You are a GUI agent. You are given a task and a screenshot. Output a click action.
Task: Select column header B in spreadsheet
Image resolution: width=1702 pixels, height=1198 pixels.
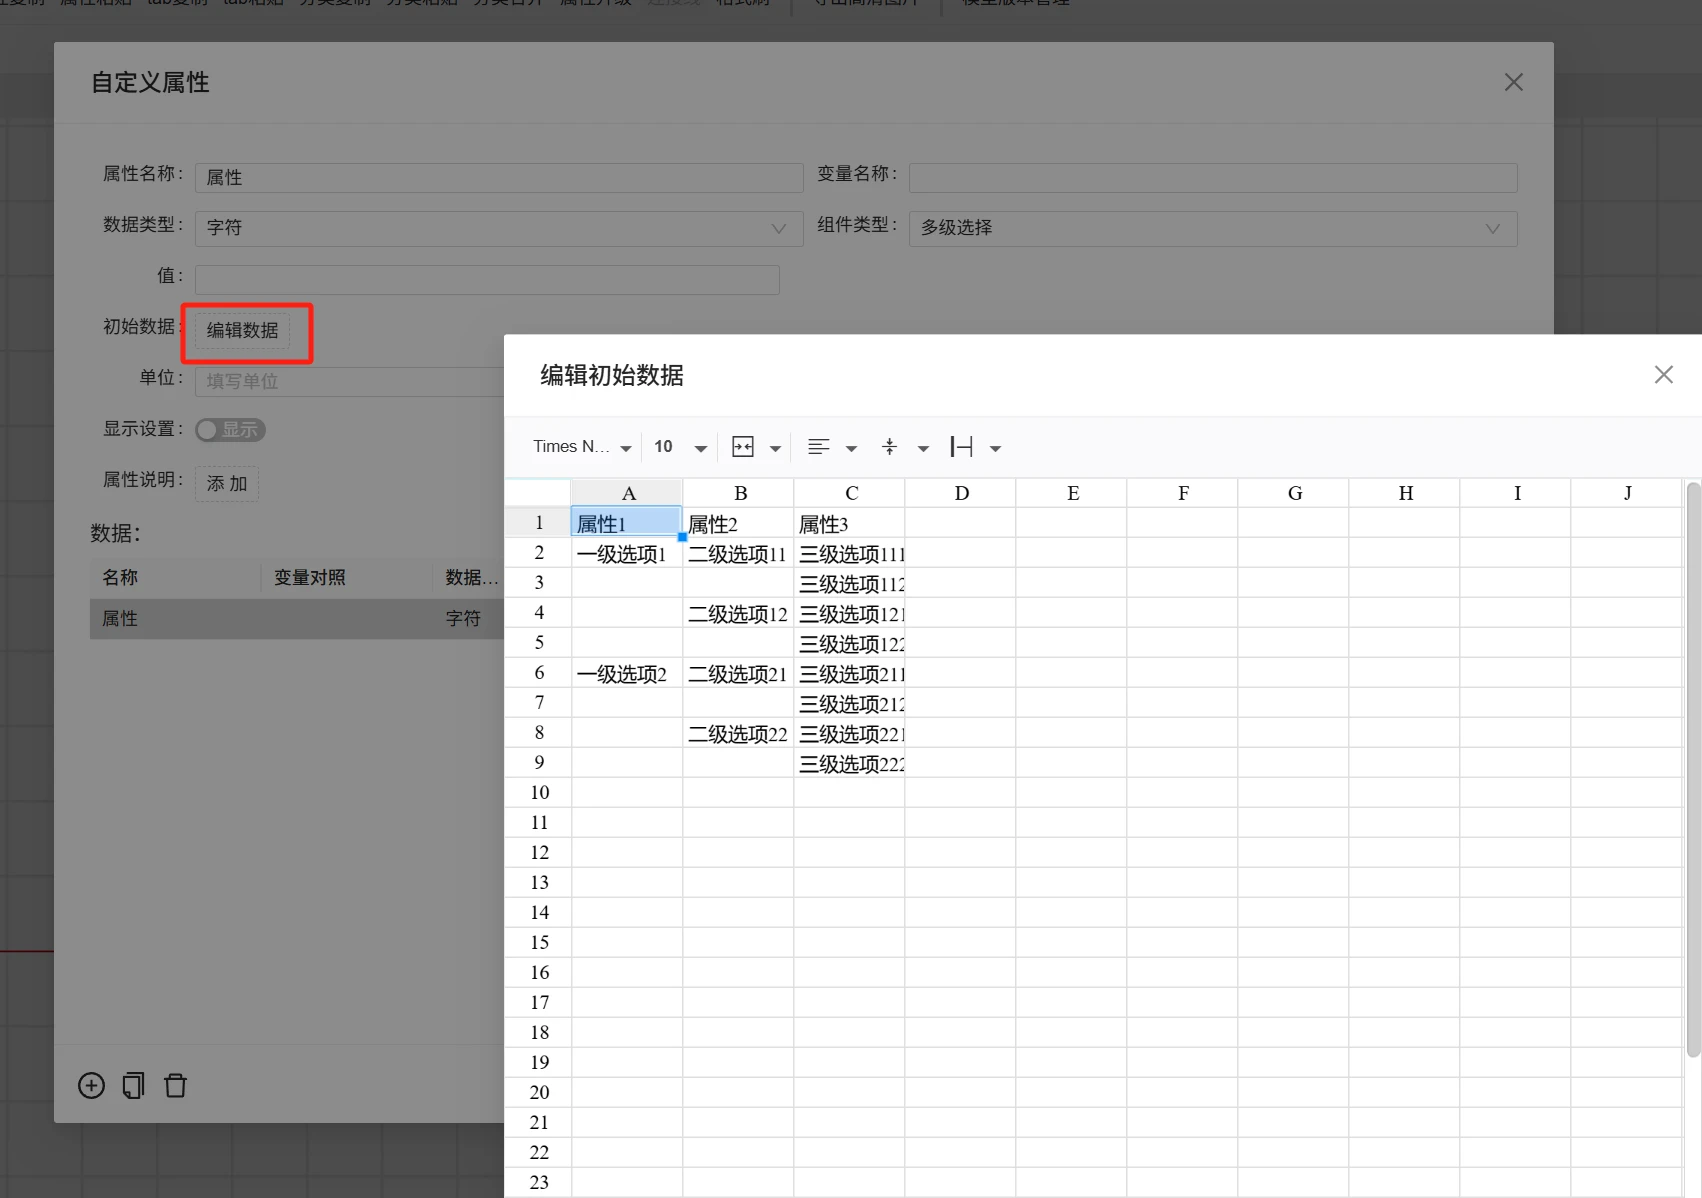click(x=740, y=493)
